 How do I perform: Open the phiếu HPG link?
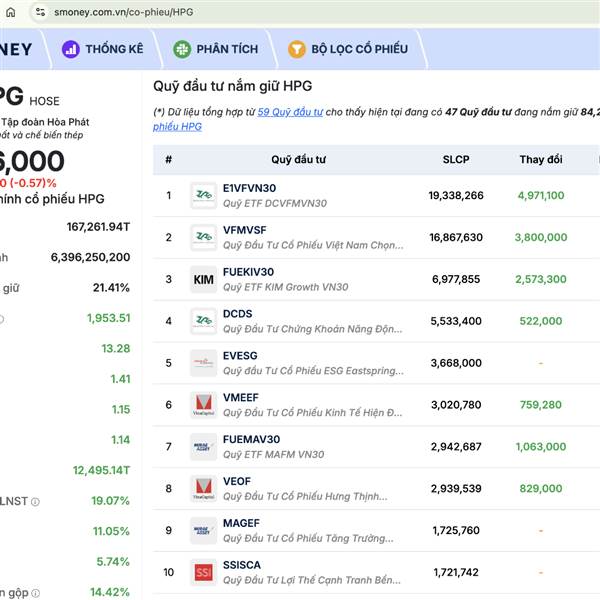pos(177,127)
